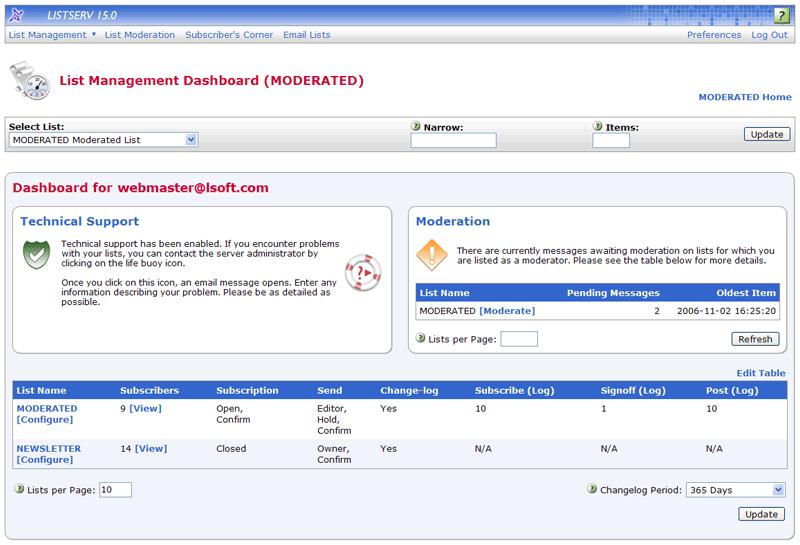This screenshot has height=545, width=800.
Task: Click the Subscribers column header
Action: tap(149, 390)
